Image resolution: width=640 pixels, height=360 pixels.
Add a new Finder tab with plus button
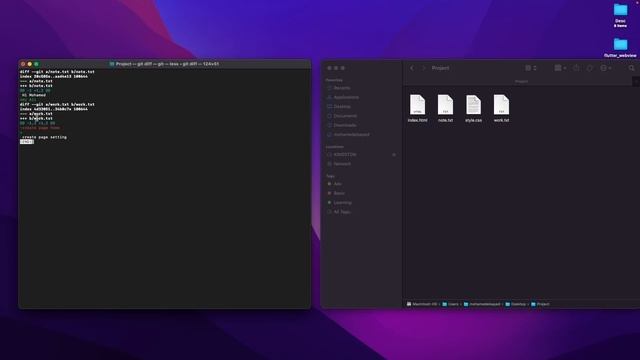(x=636, y=82)
